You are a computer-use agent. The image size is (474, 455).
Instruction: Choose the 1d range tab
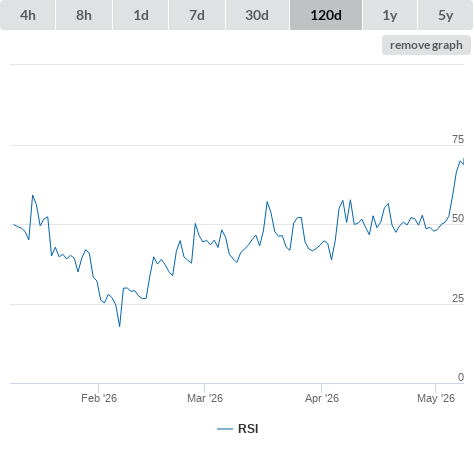click(x=141, y=15)
